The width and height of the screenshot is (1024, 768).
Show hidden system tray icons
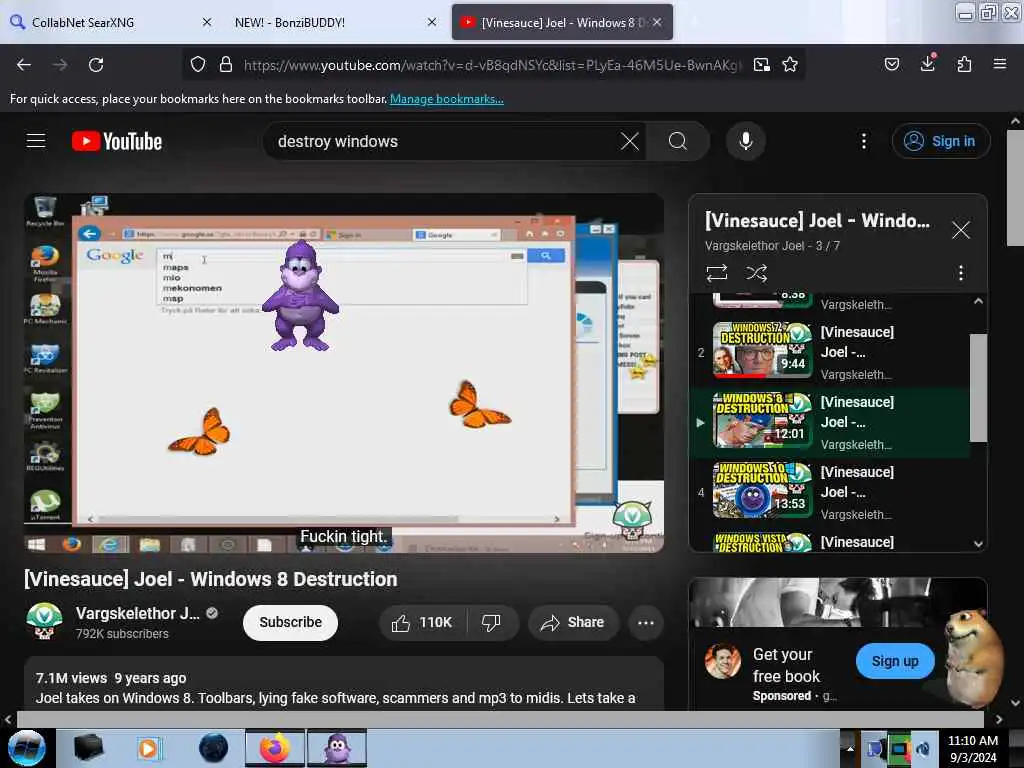pyautogui.click(x=850, y=749)
